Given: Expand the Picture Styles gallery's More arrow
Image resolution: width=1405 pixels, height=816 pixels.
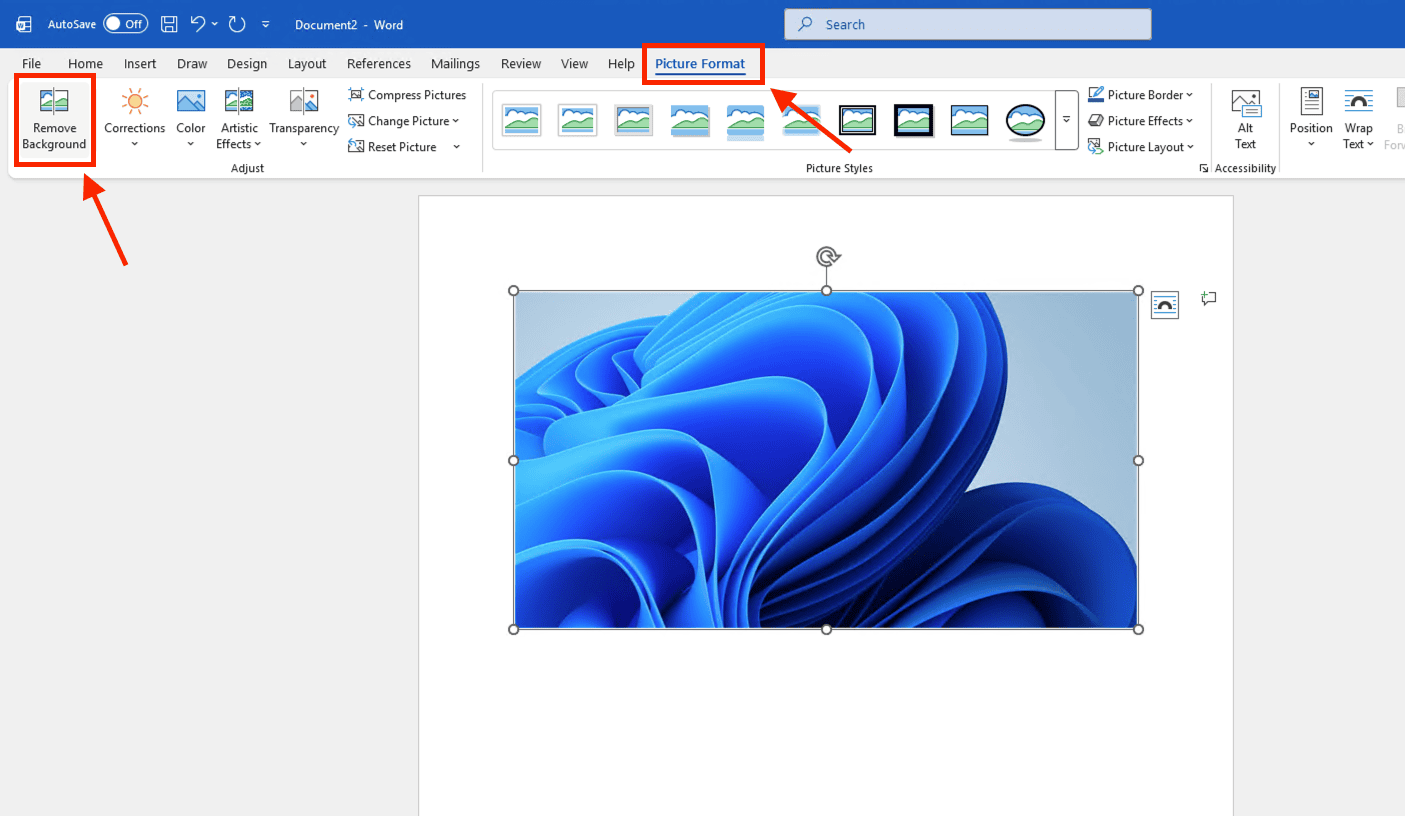Looking at the screenshot, I should 1067,120.
